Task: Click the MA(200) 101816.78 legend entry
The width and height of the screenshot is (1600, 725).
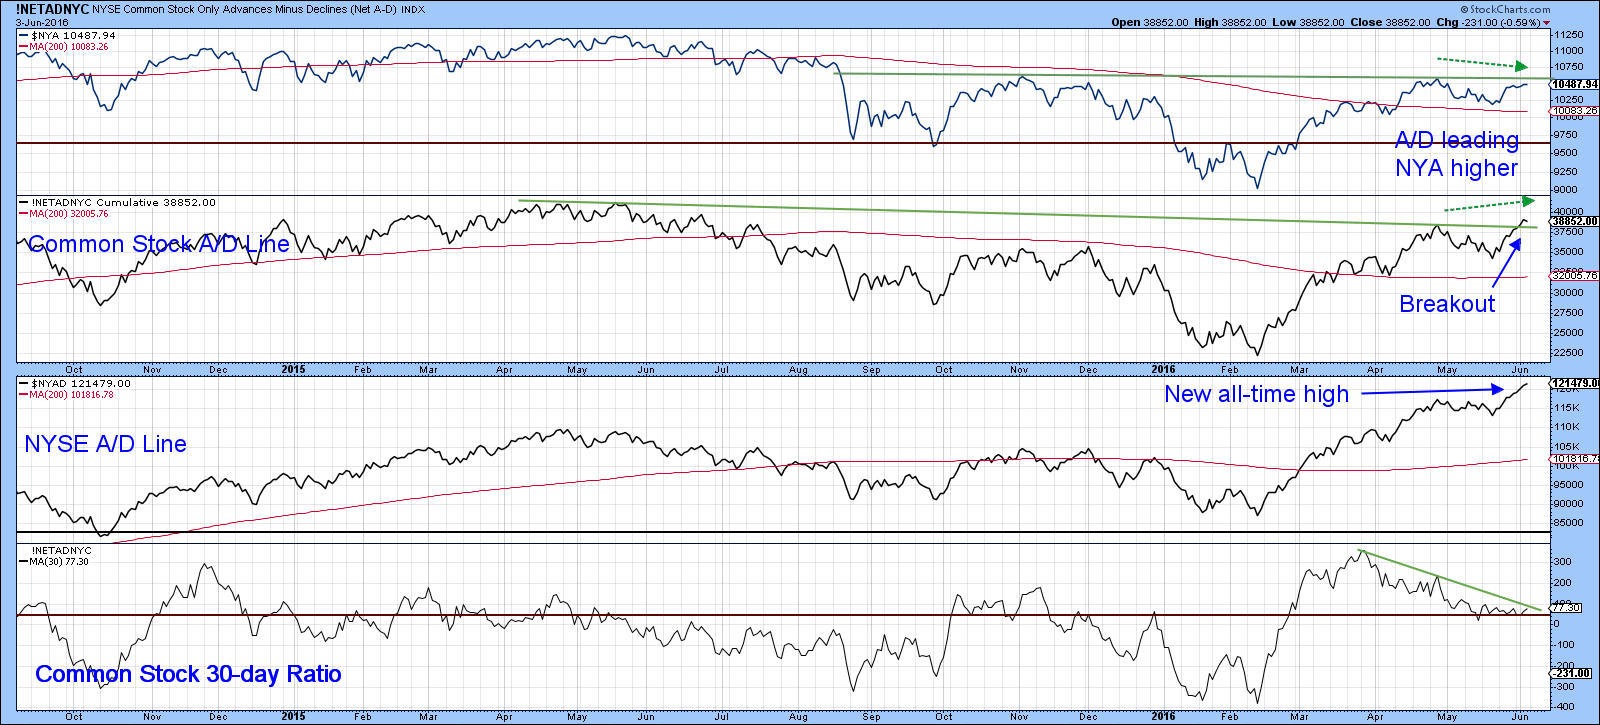Action: (x=67, y=394)
